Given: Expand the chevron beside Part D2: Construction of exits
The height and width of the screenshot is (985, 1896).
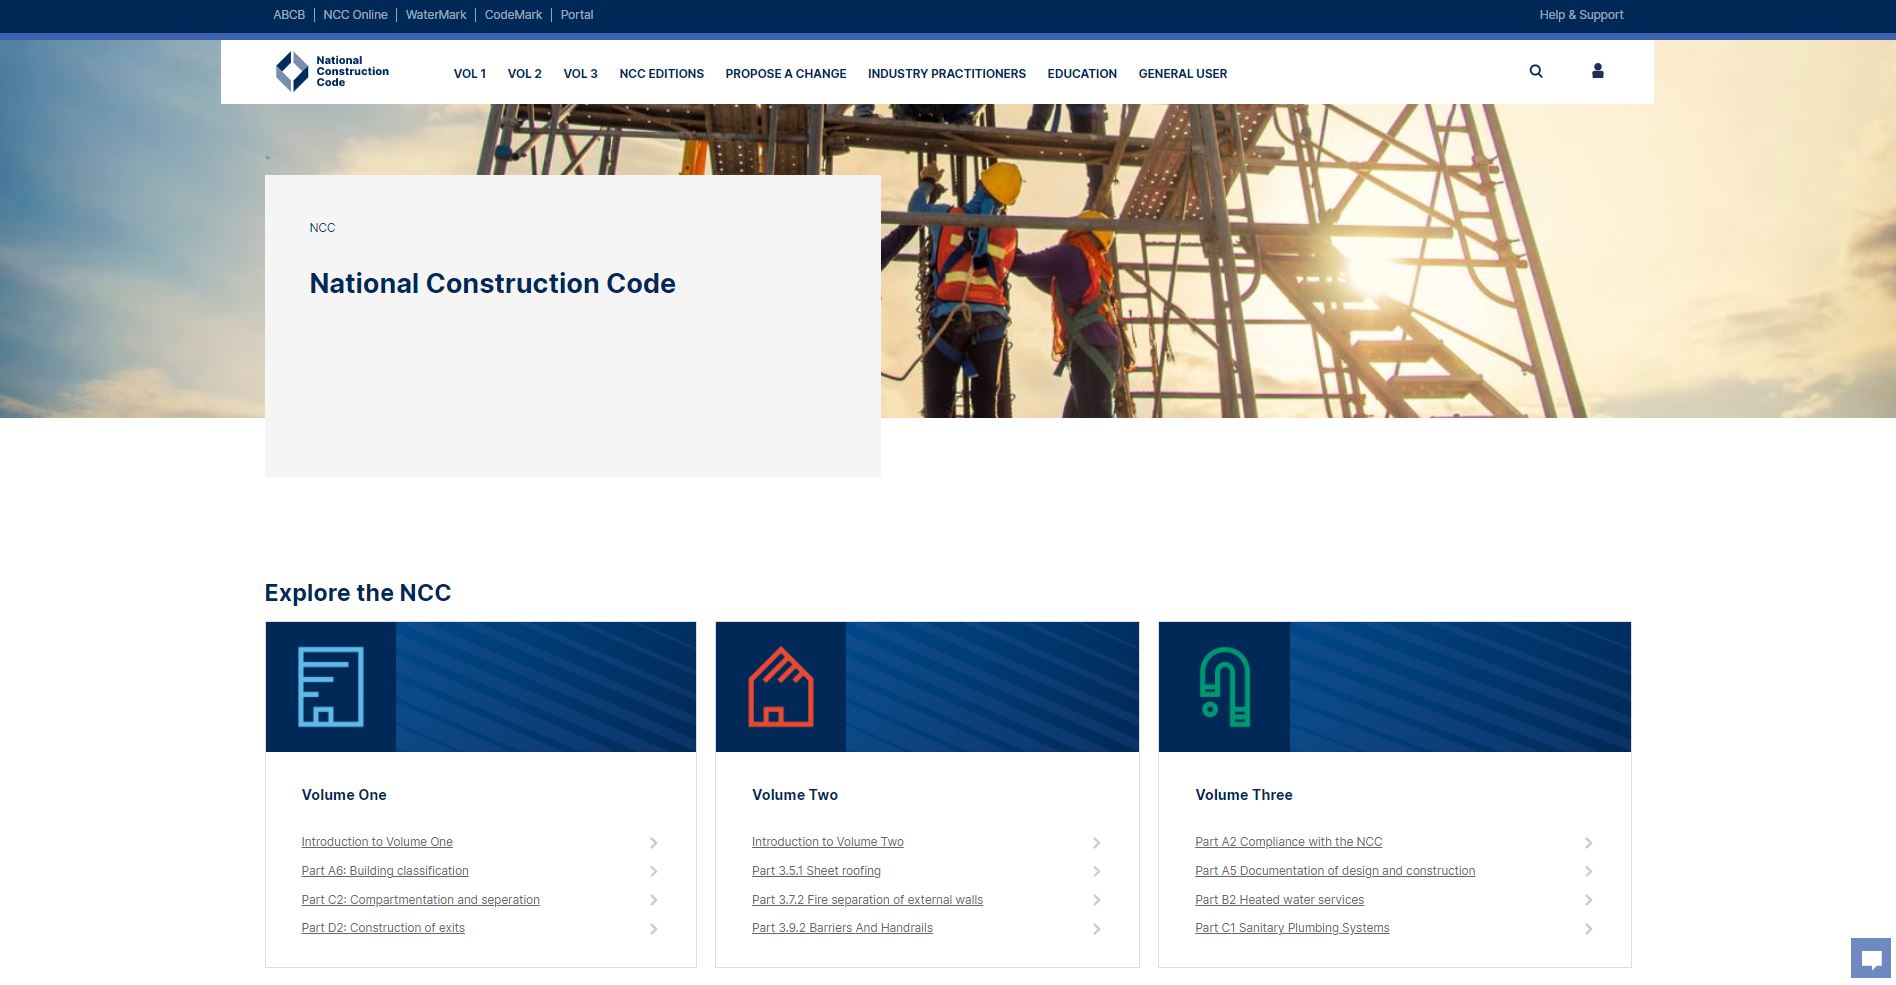Looking at the screenshot, I should pyautogui.click(x=655, y=928).
